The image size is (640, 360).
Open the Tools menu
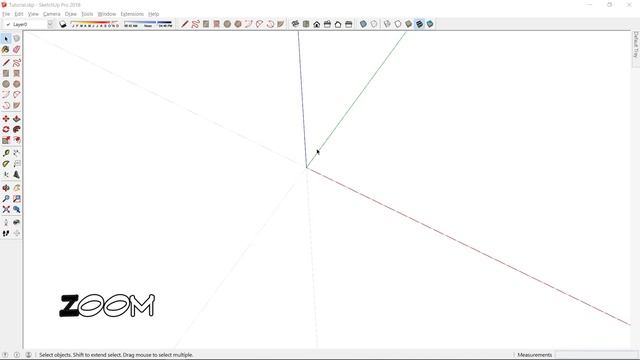[x=87, y=14]
